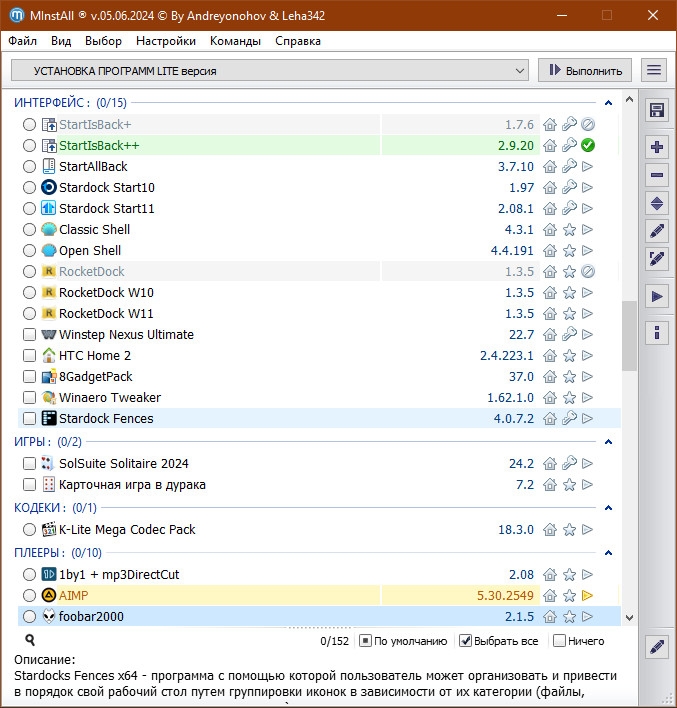Collapse the ИНТЕРФЕЙС category

click(608, 103)
